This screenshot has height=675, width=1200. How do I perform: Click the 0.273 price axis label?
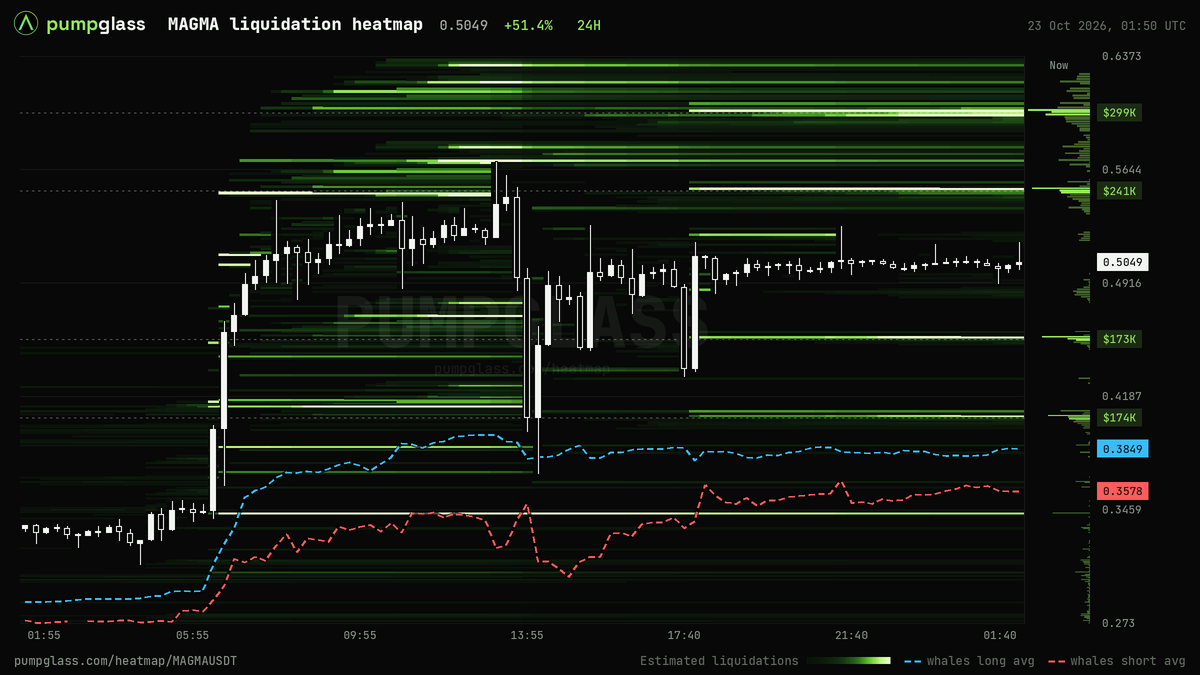coord(1118,623)
